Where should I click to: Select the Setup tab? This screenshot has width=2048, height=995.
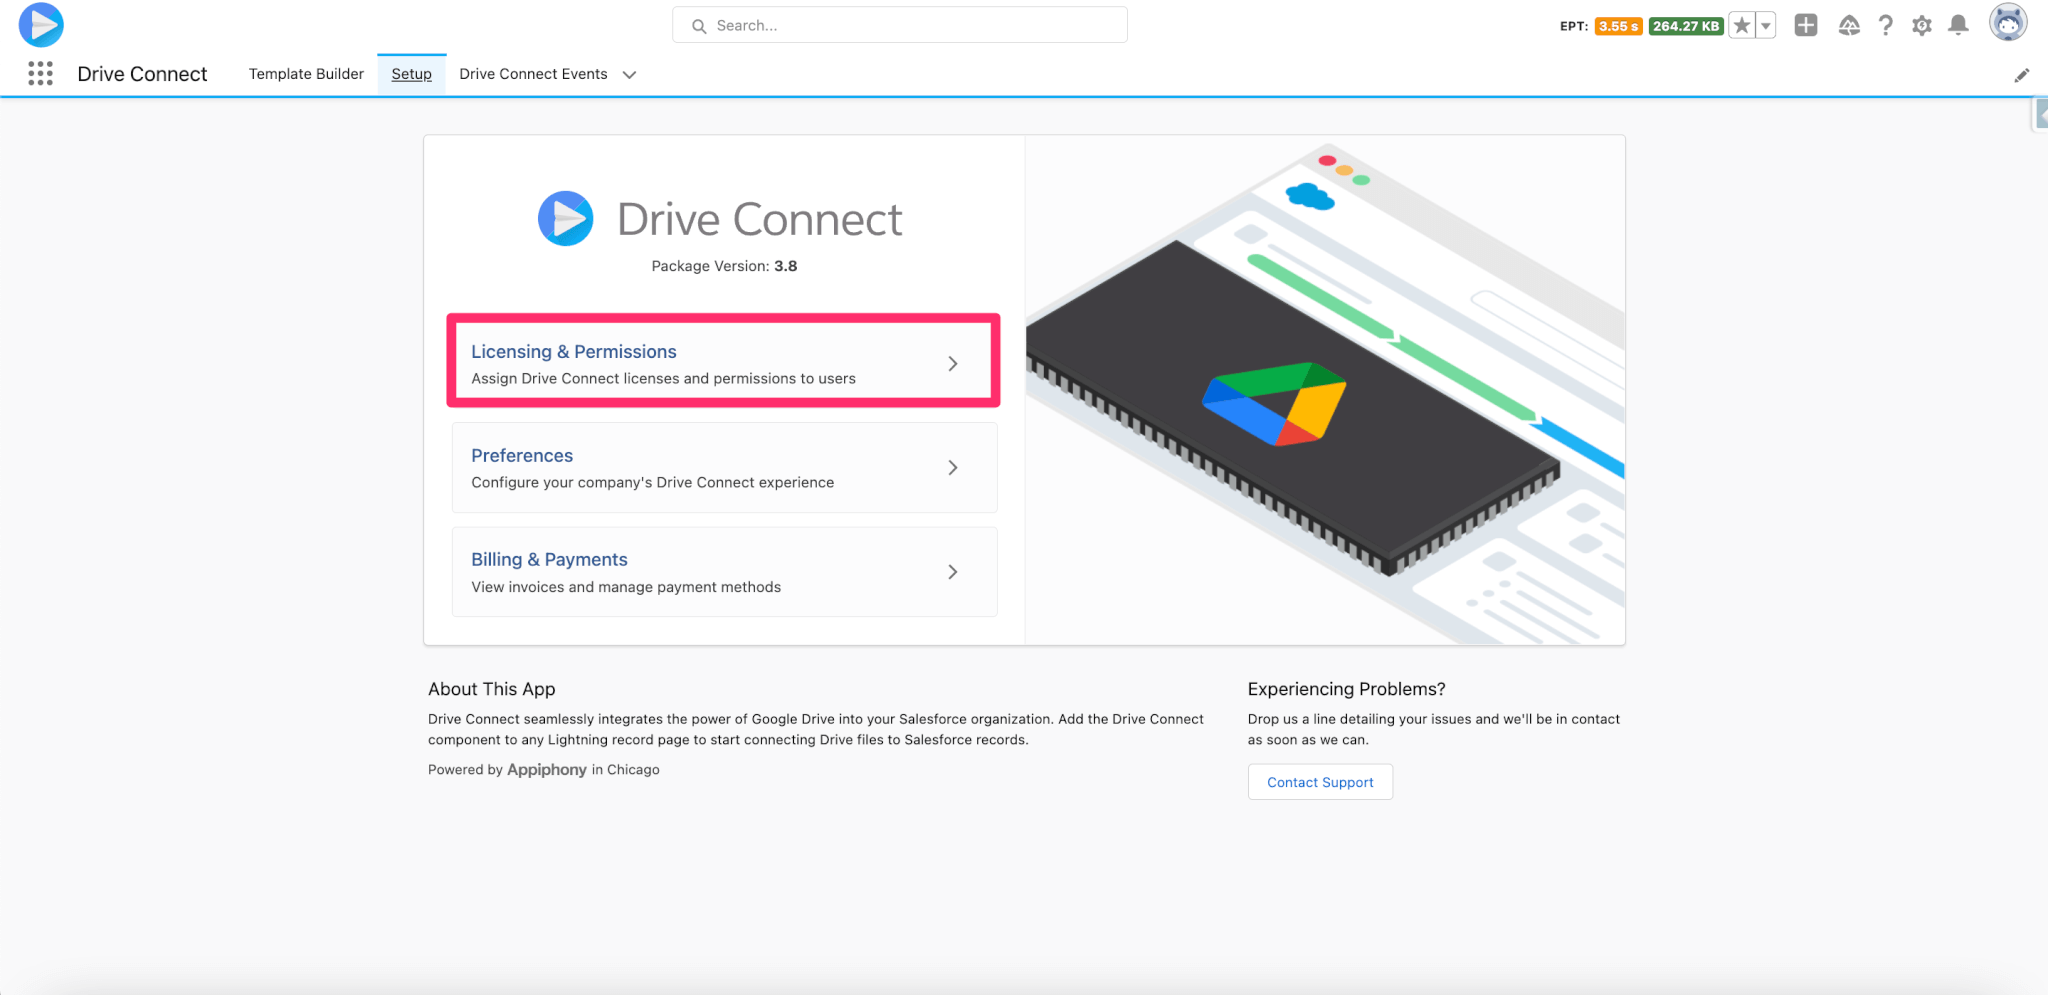click(x=411, y=74)
